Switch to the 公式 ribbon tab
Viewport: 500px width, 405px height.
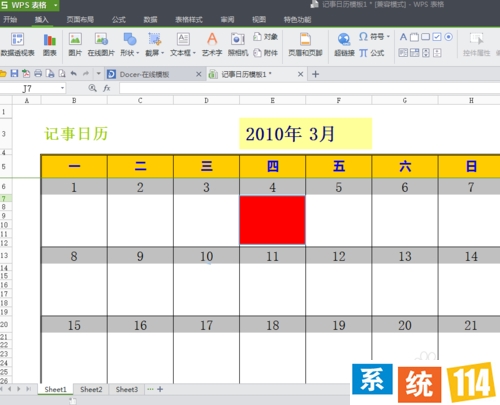119,20
